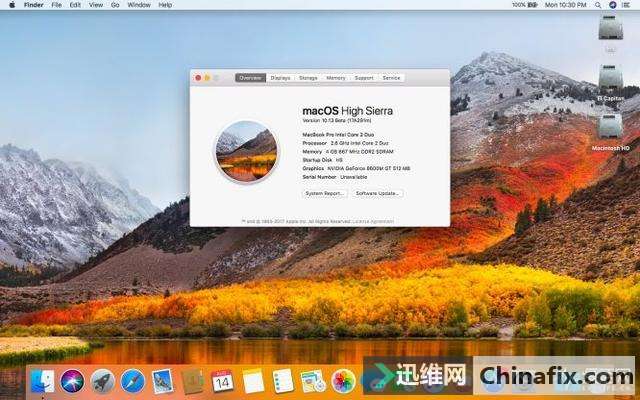
Task: Click the System Report... button
Action: [325, 193]
